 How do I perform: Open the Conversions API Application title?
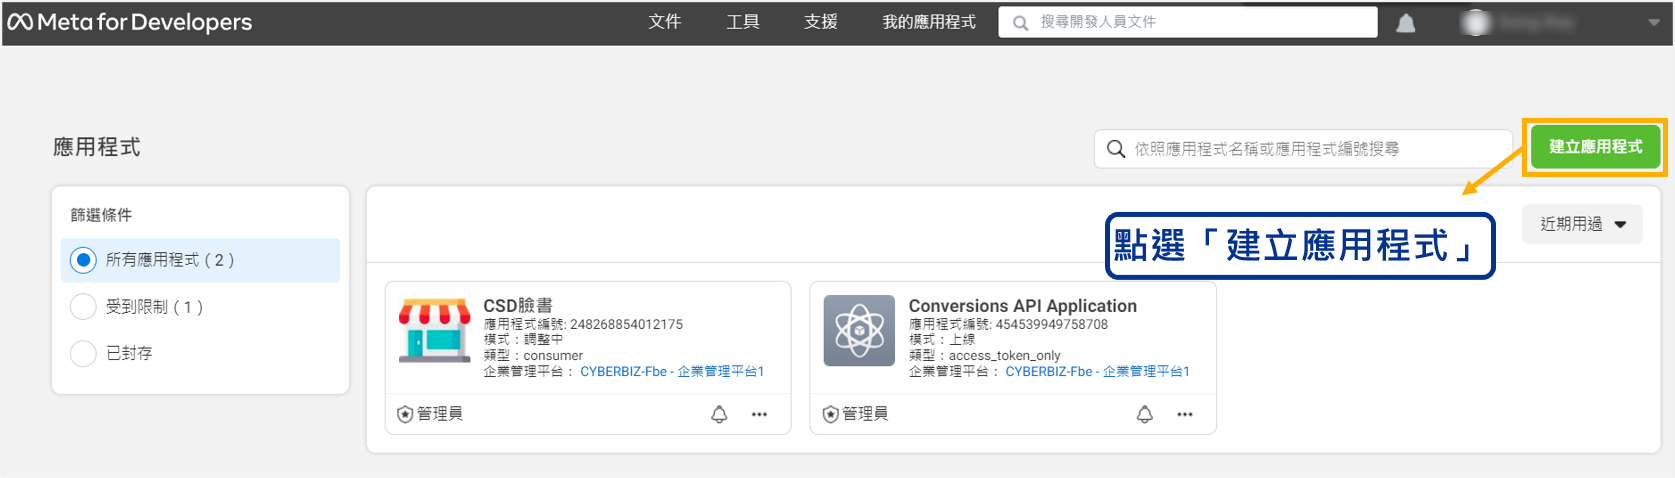[x=1022, y=305]
